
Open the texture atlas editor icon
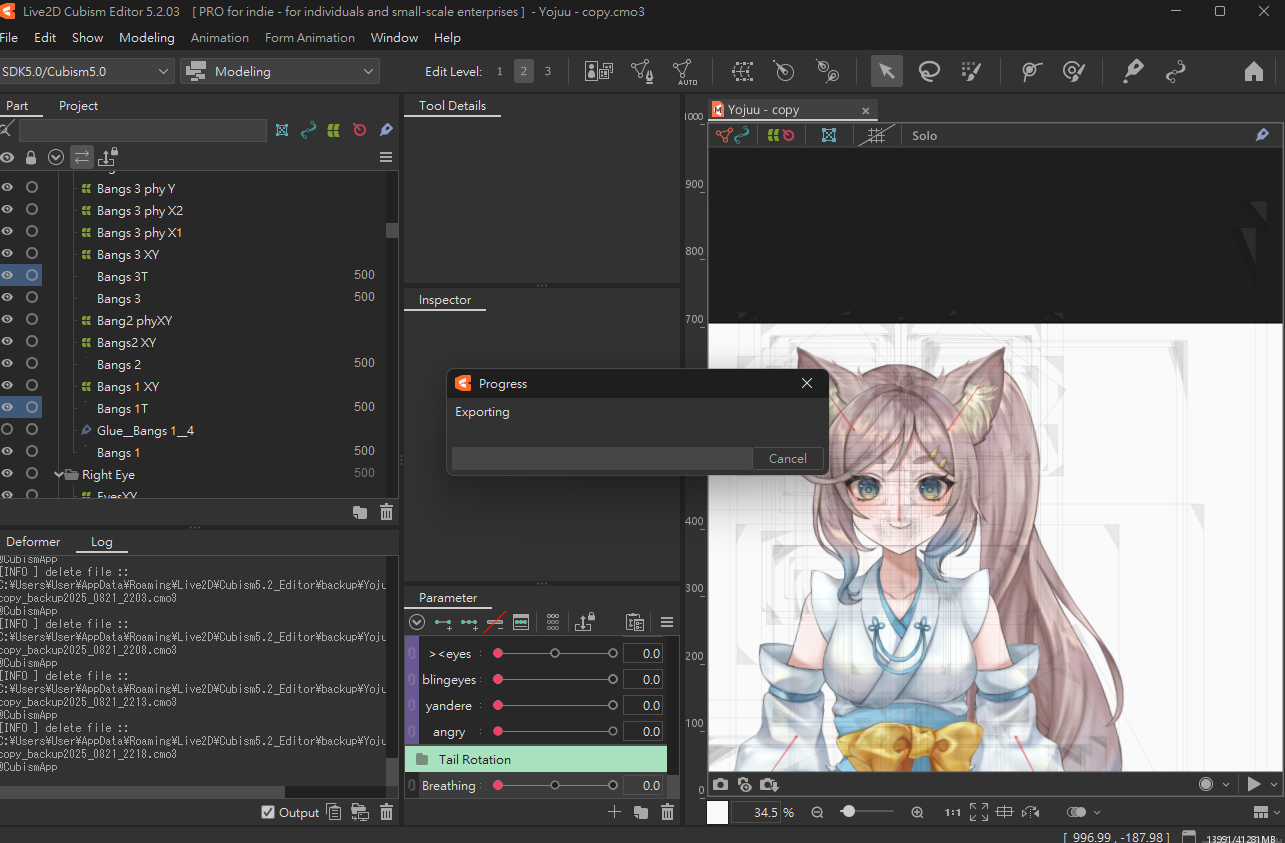coord(599,71)
